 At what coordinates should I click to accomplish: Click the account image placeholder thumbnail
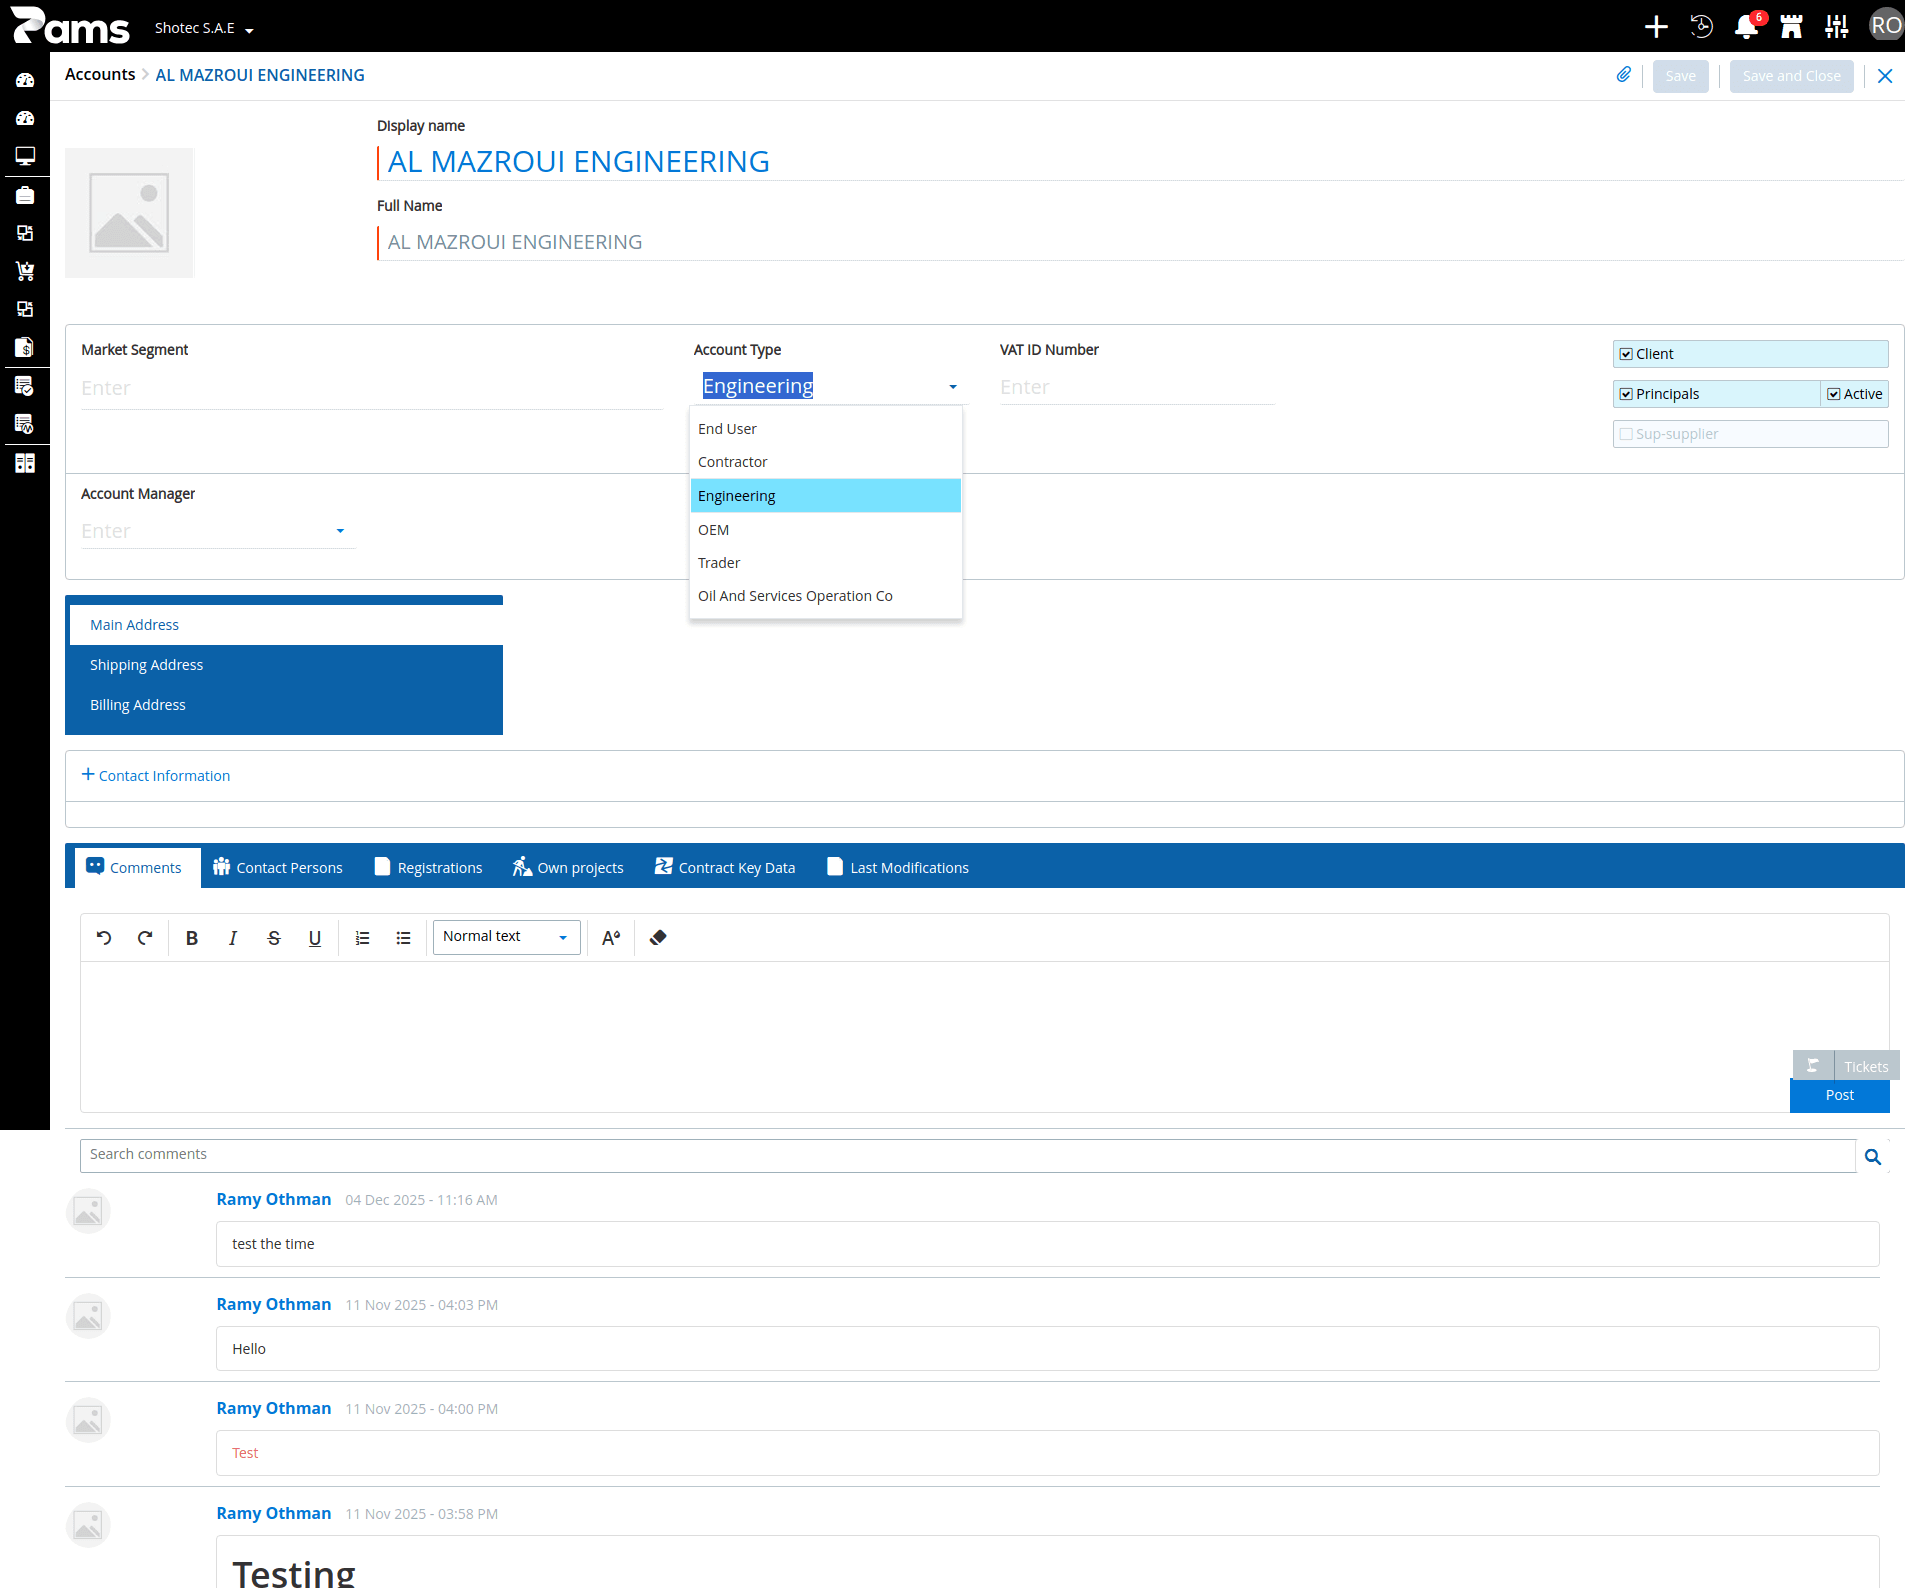pyautogui.click(x=129, y=213)
